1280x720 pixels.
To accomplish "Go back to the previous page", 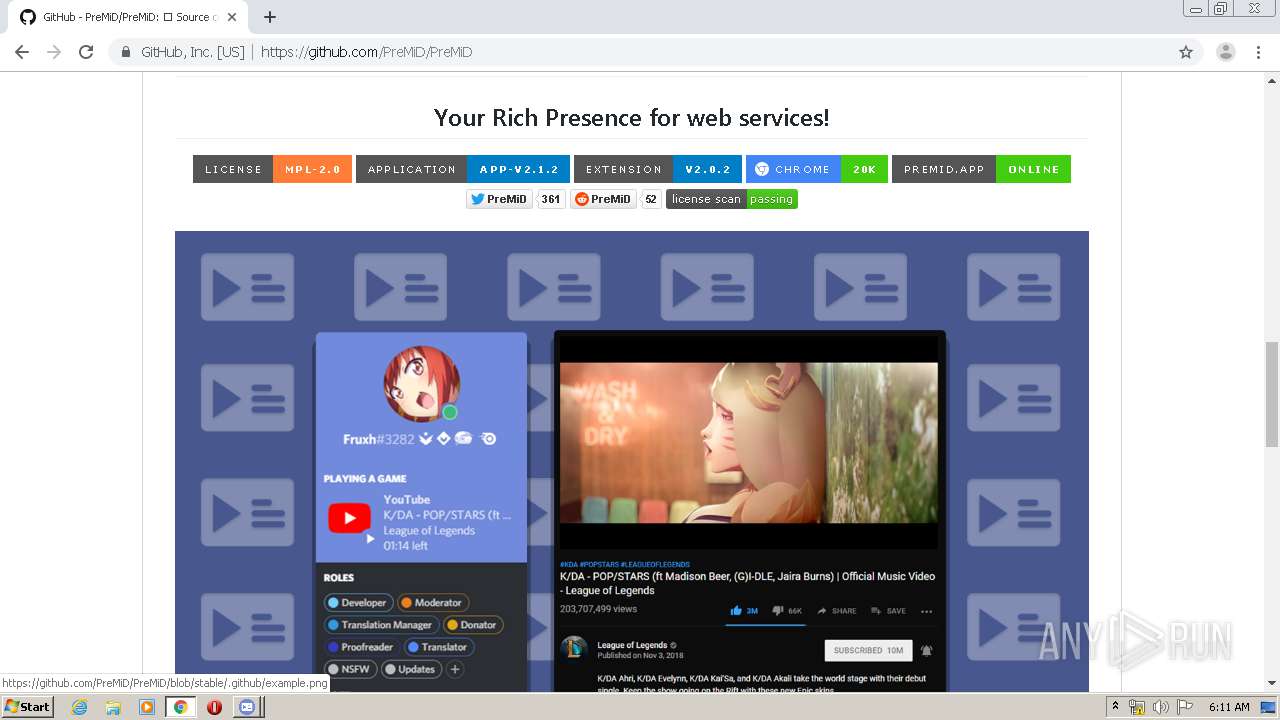I will [x=22, y=52].
